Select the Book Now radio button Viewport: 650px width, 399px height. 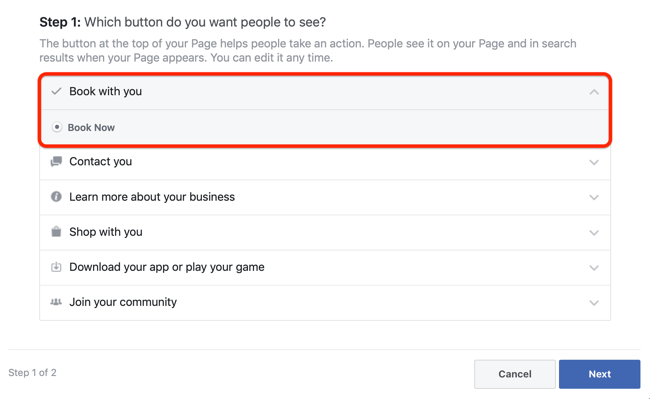(x=57, y=127)
